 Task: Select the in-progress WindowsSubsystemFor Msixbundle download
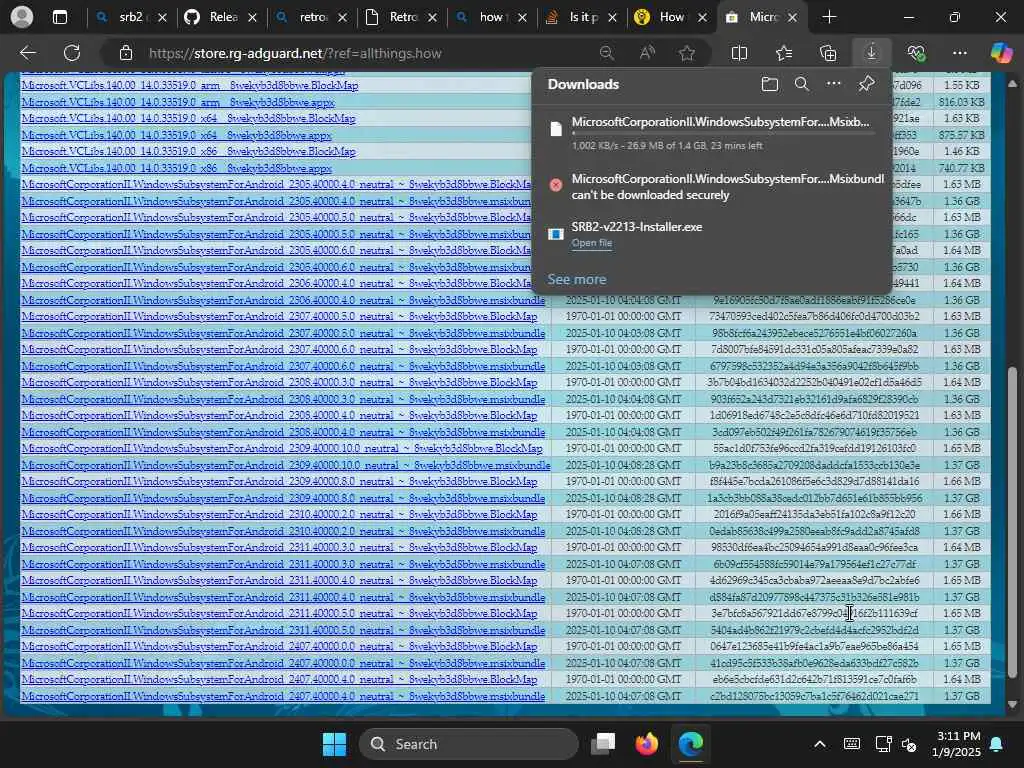(x=712, y=133)
